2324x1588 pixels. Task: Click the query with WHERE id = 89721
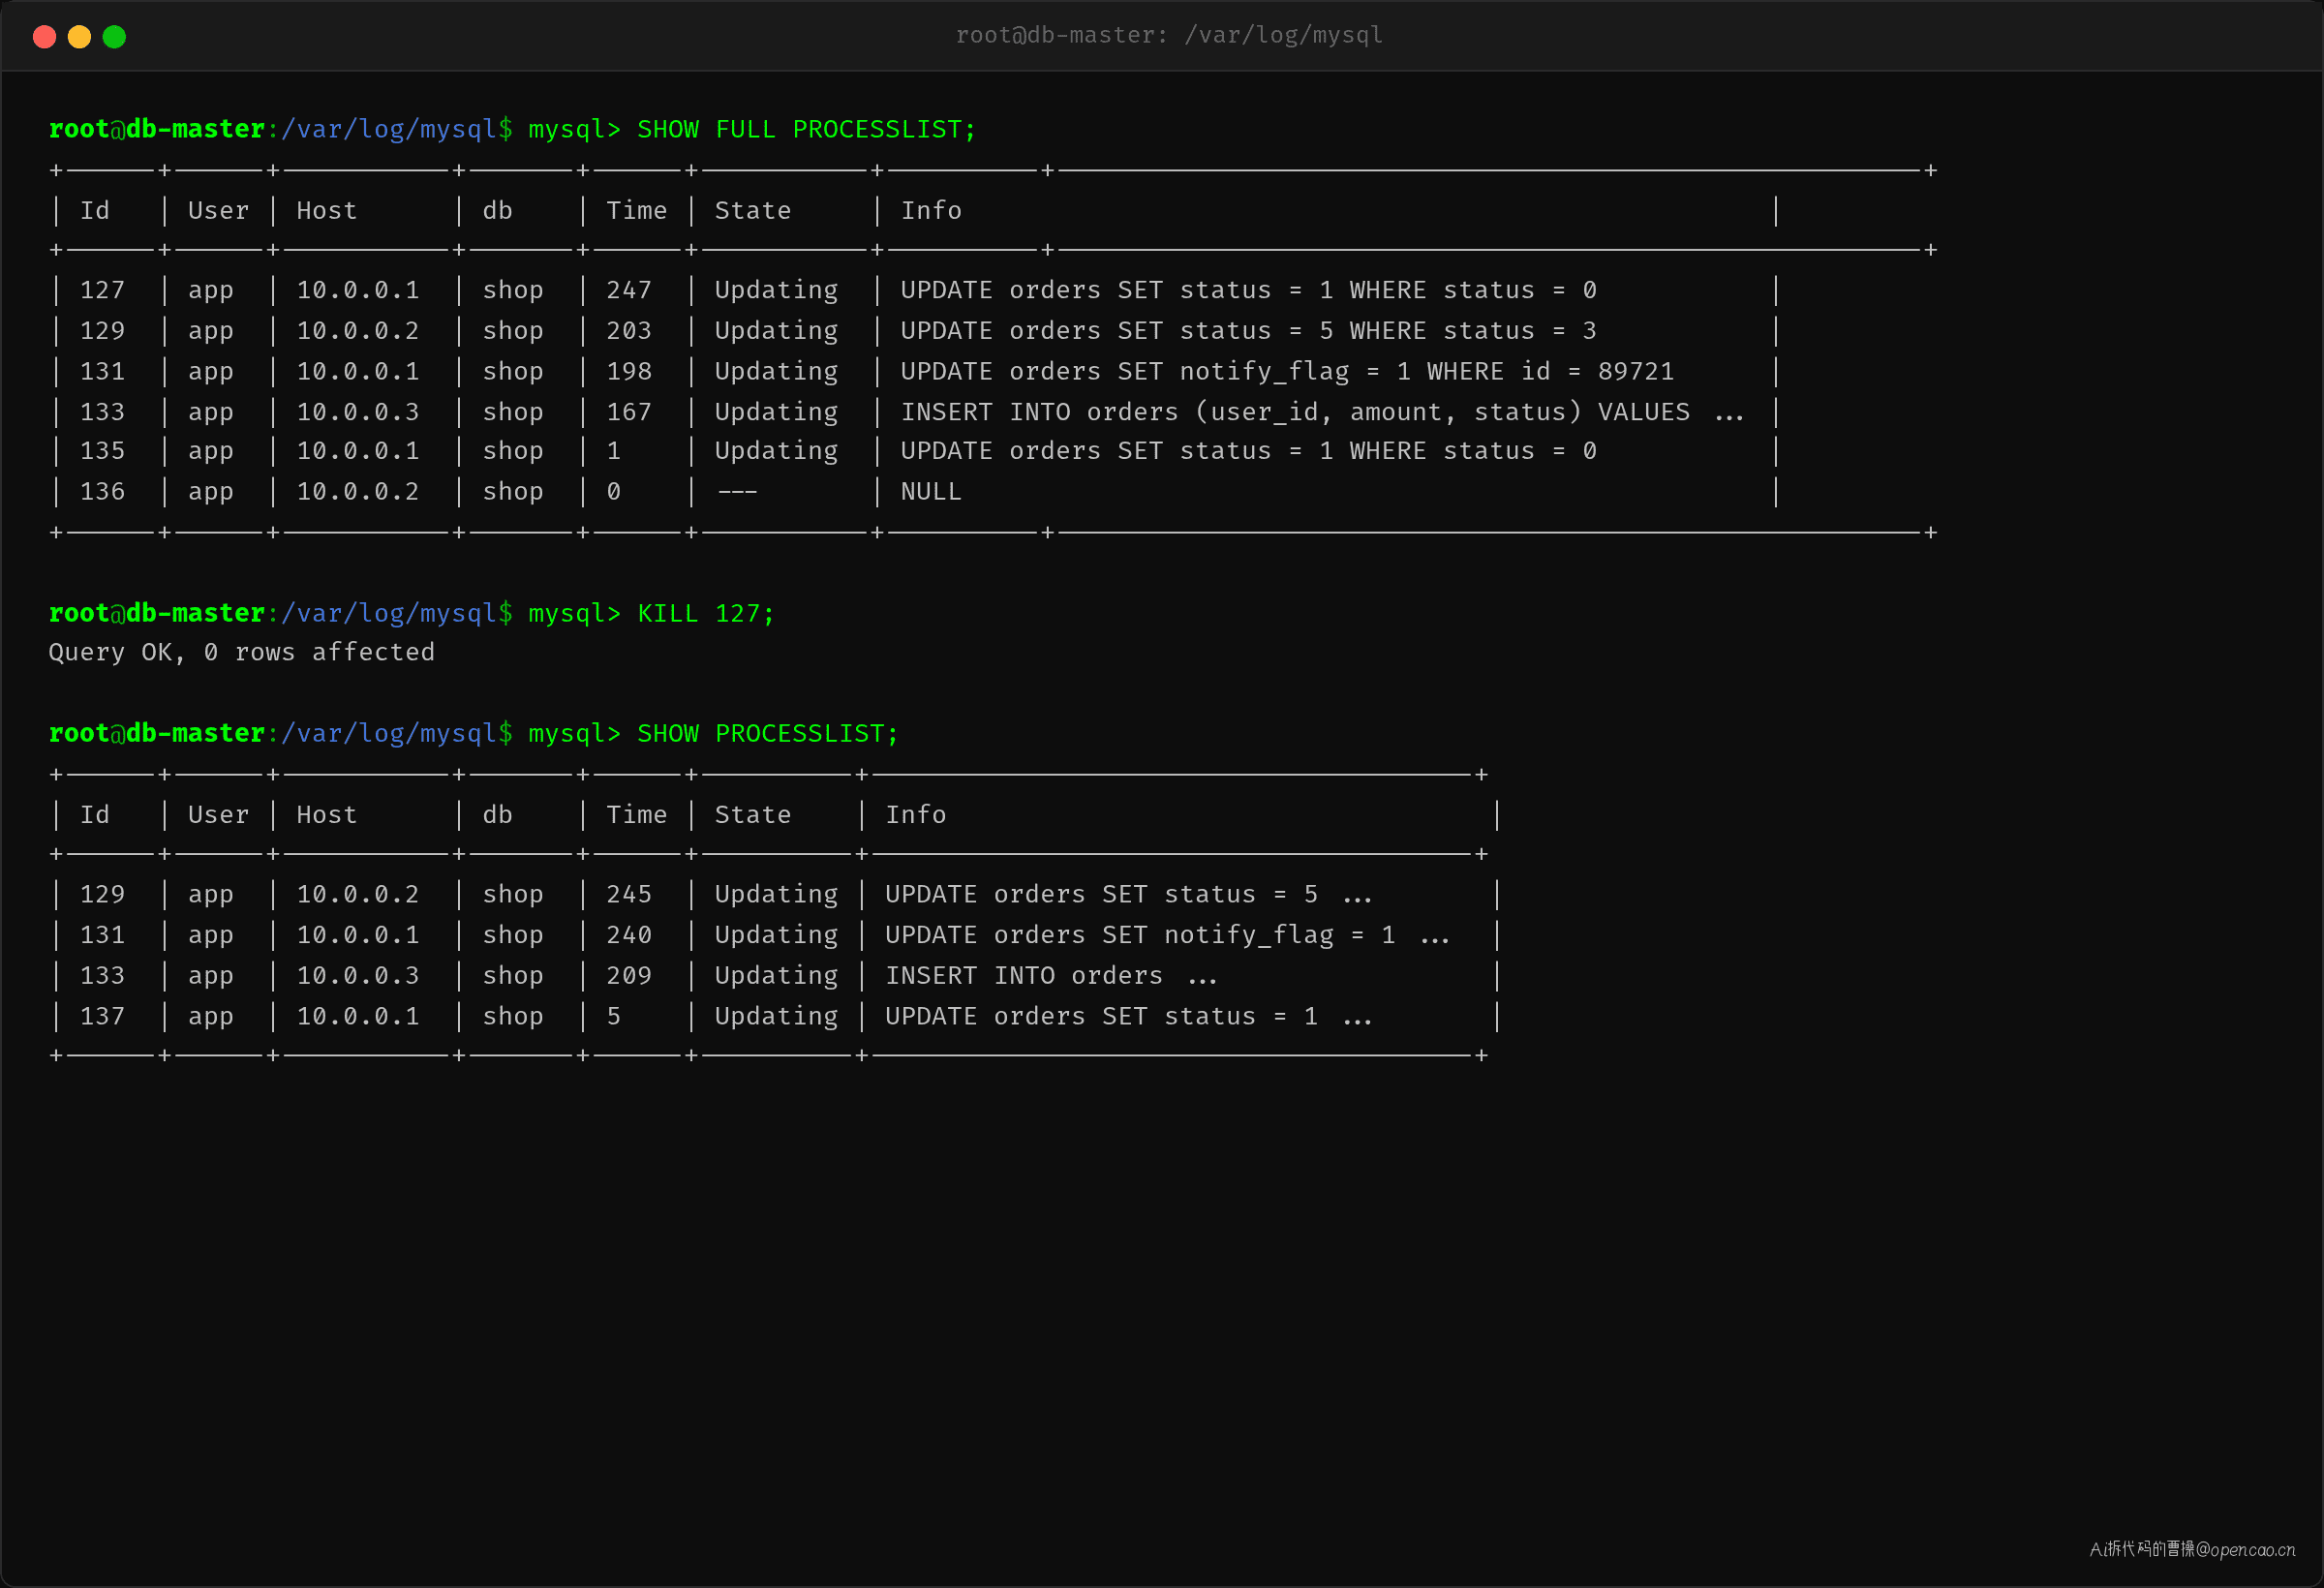click(x=1287, y=372)
